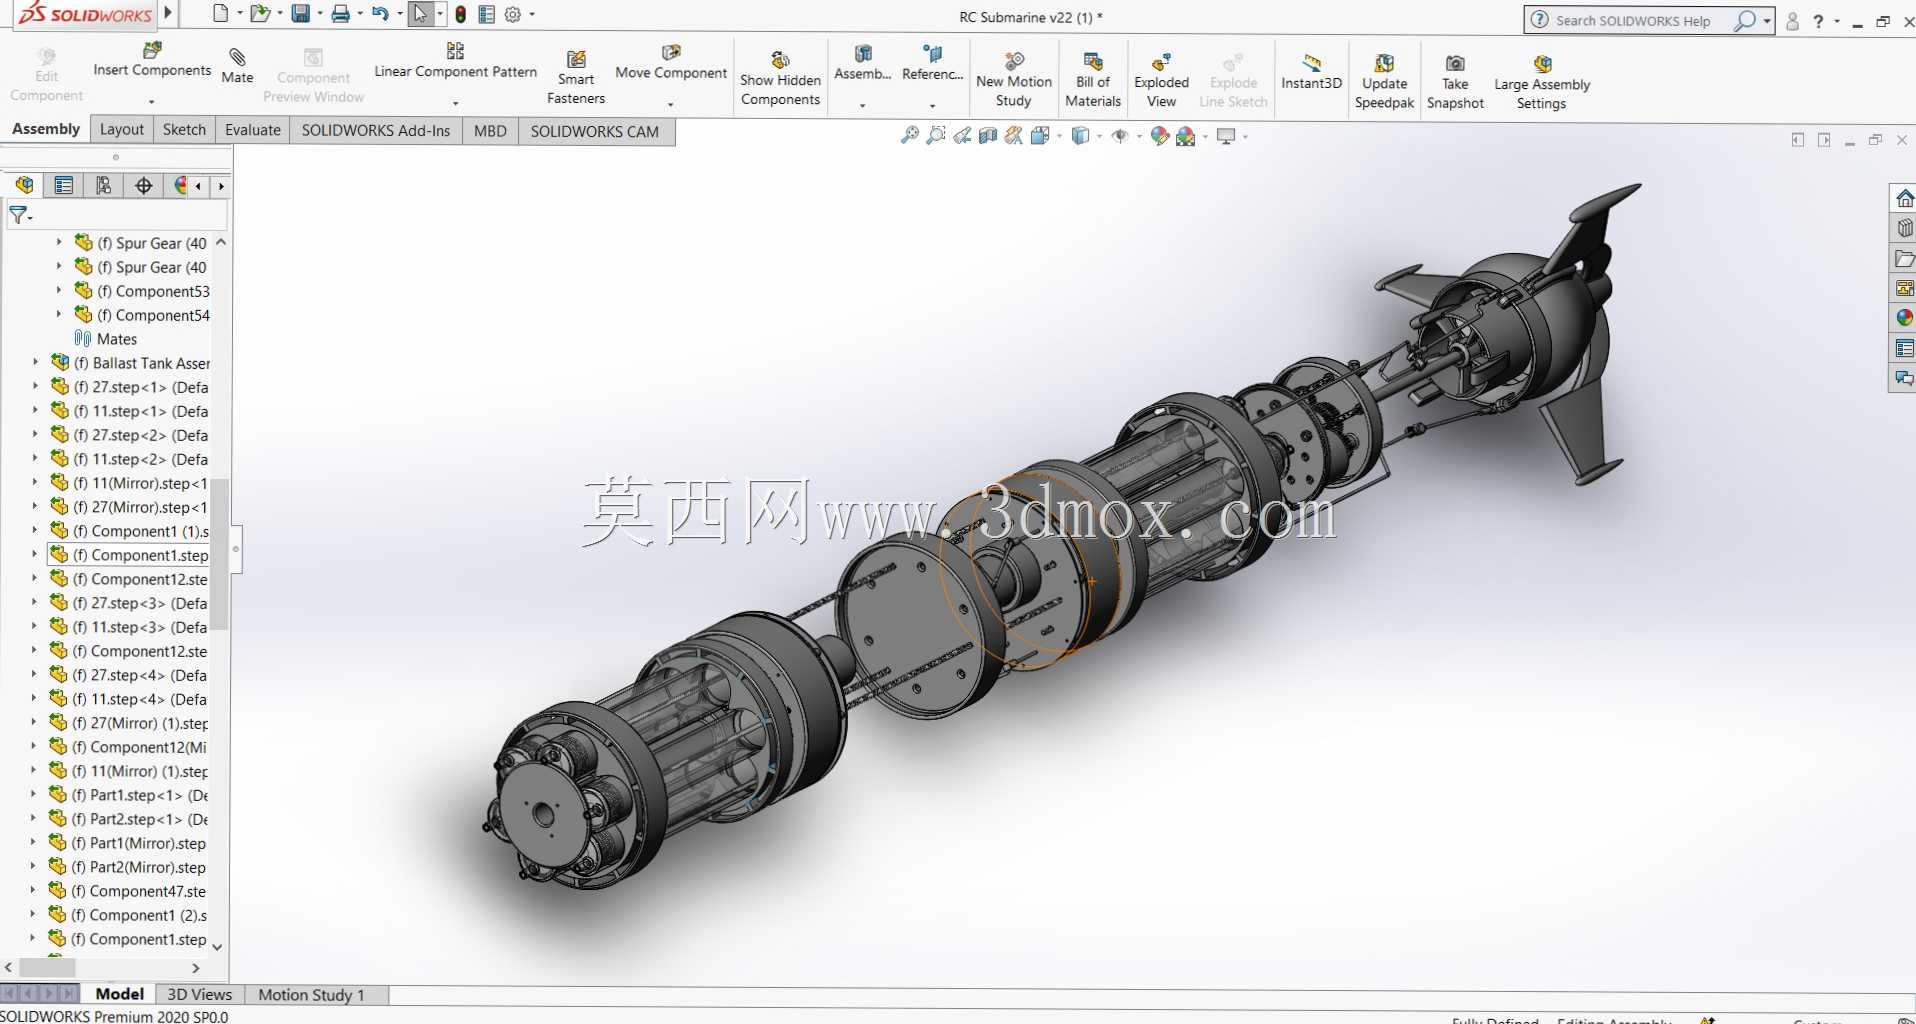Expand the Ballast Tank Assembly tree node

coord(36,362)
